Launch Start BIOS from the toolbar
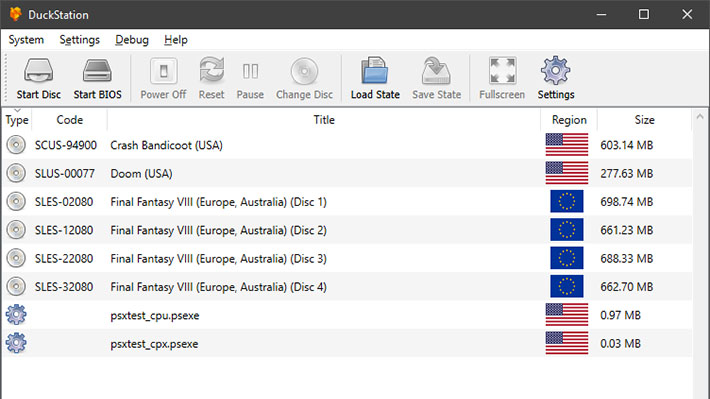The width and height of the screenshot is (710, 399). click(97, 71)
